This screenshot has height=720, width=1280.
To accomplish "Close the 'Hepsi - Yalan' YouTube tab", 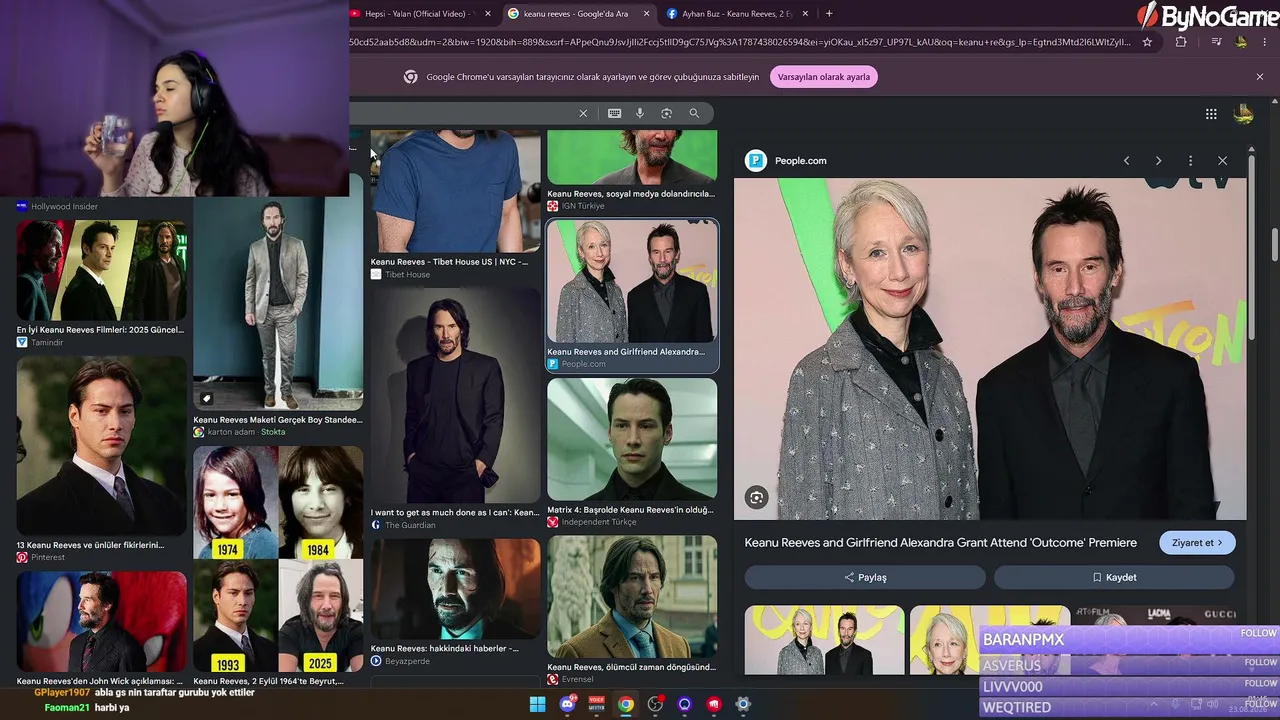I will (488, 14).
